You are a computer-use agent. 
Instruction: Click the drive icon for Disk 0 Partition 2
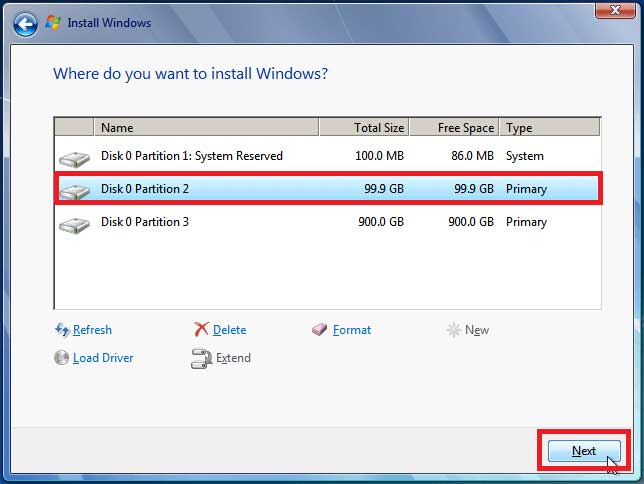pyautogui.click(x=74, y=191)
